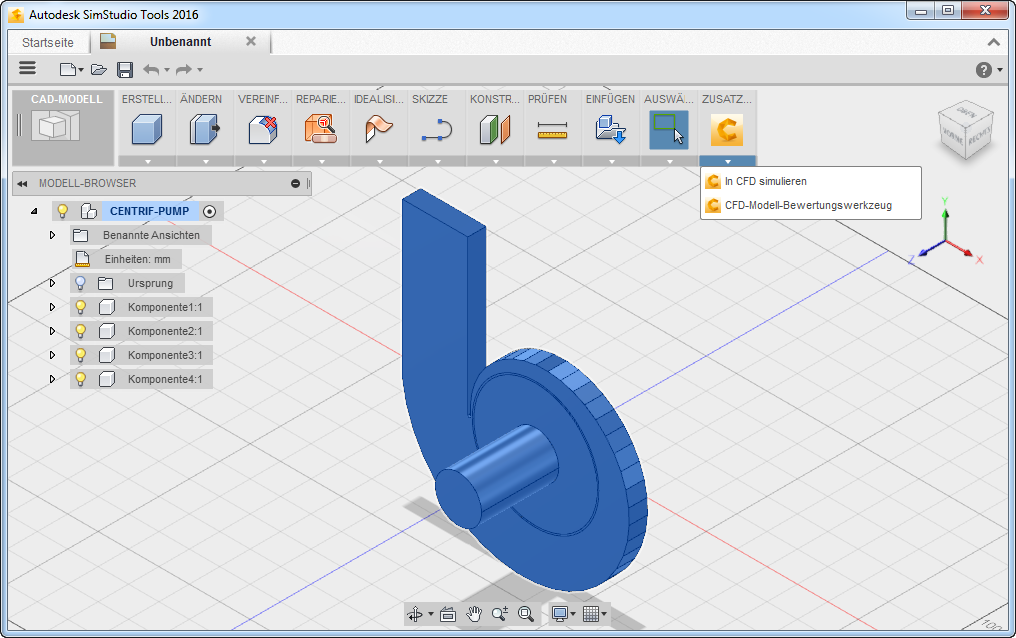
Task: Open the EINFÜGEN ribbon label
Action: tap(610, 99)
